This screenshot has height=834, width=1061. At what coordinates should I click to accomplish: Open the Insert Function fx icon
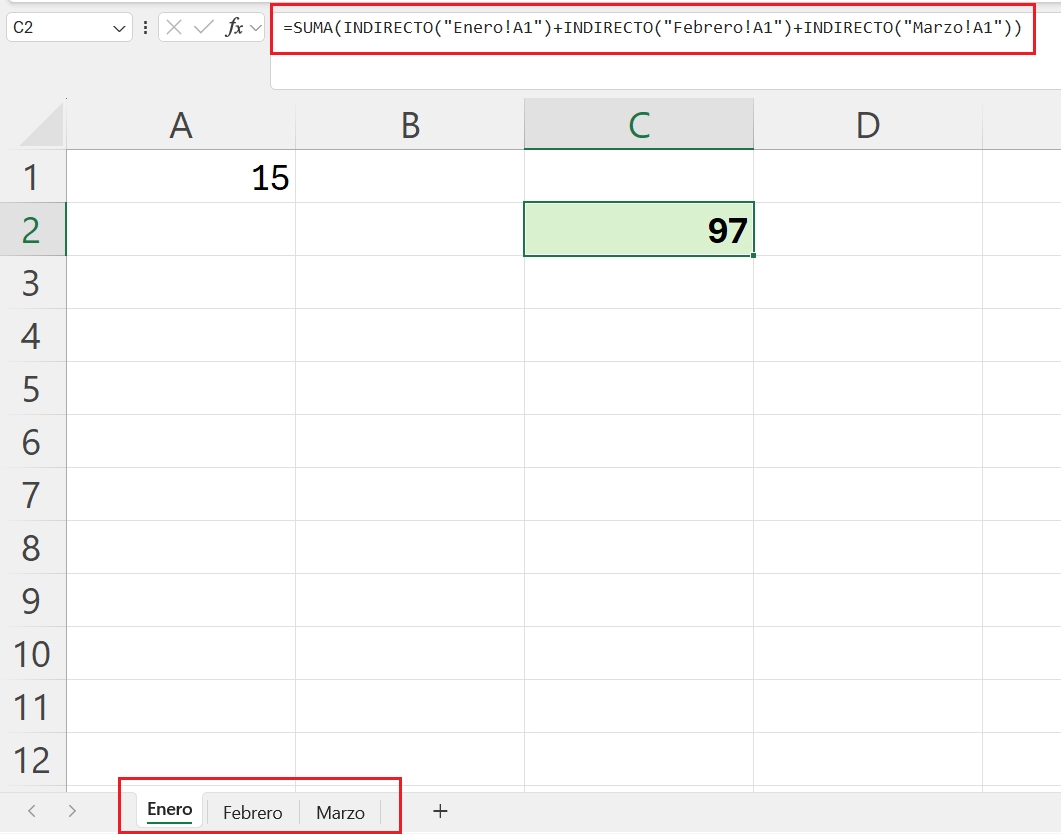click(234, 28)
